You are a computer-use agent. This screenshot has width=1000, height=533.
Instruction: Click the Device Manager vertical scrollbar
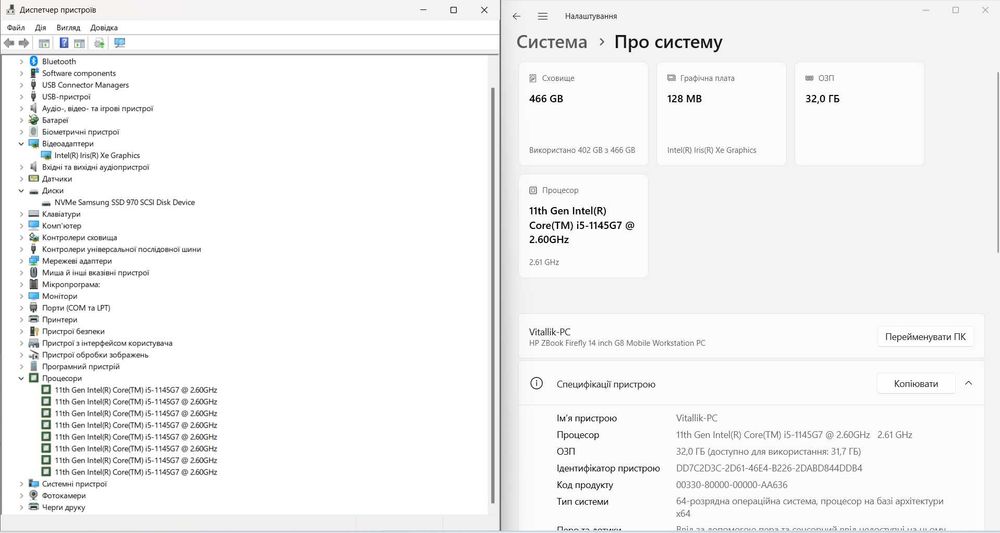[492, 293]
